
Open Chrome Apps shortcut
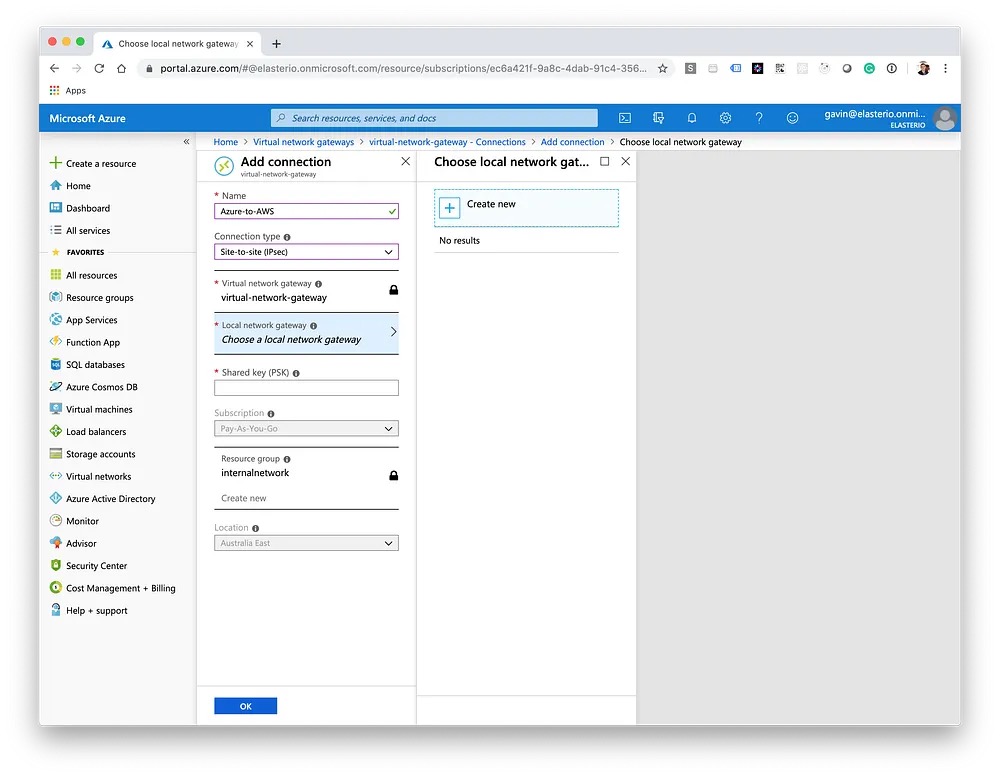(68, 91)
